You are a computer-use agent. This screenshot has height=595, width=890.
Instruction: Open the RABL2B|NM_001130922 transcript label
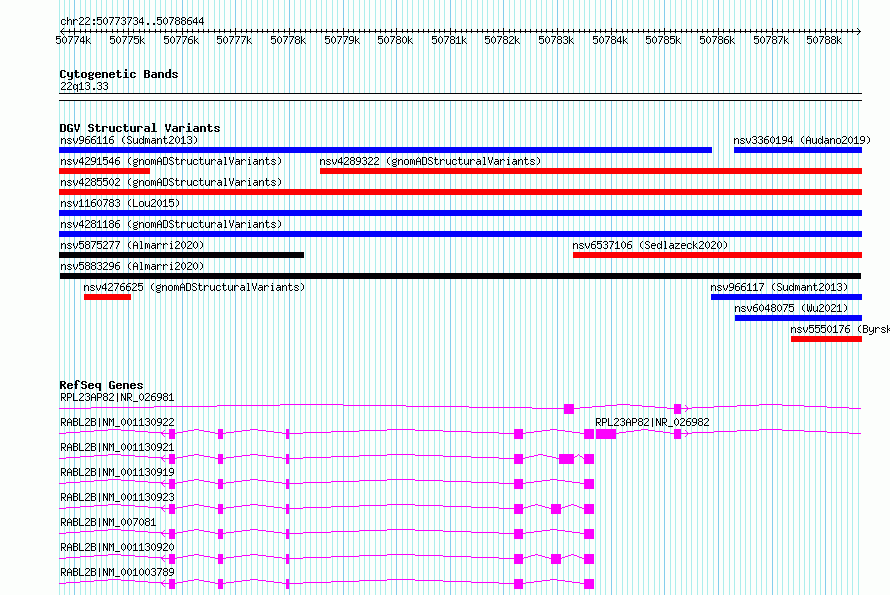tap(117, 422)
